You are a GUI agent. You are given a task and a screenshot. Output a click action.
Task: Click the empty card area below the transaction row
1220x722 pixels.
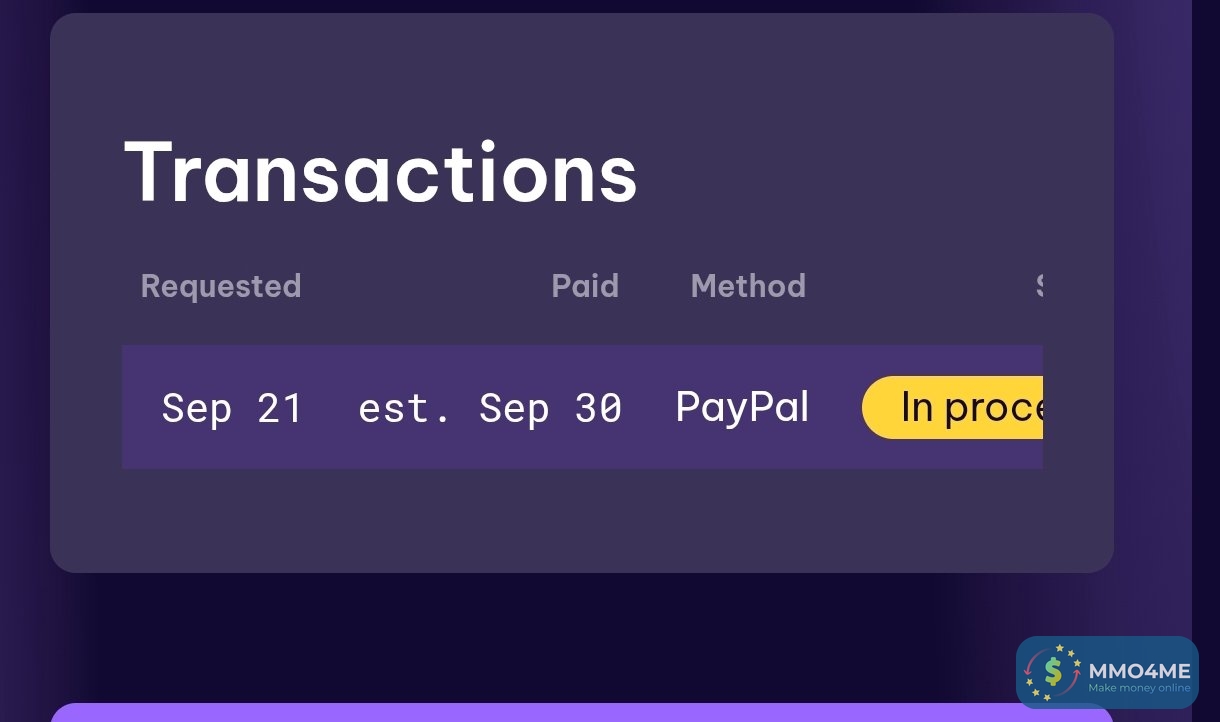(580, 520)
